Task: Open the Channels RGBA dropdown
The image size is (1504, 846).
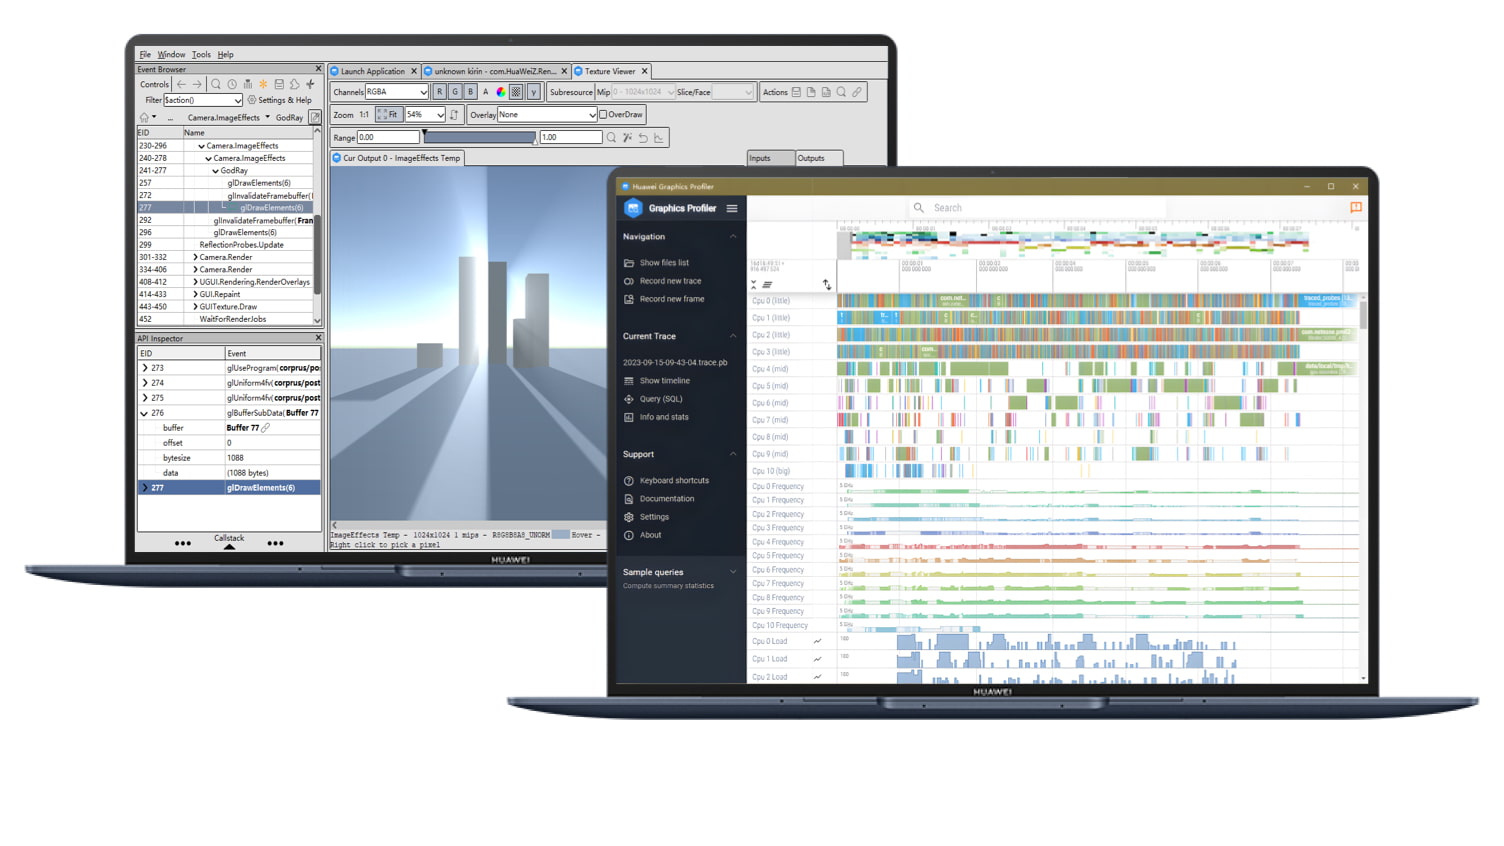Action: pyautogui.click(x=396, y=92)
